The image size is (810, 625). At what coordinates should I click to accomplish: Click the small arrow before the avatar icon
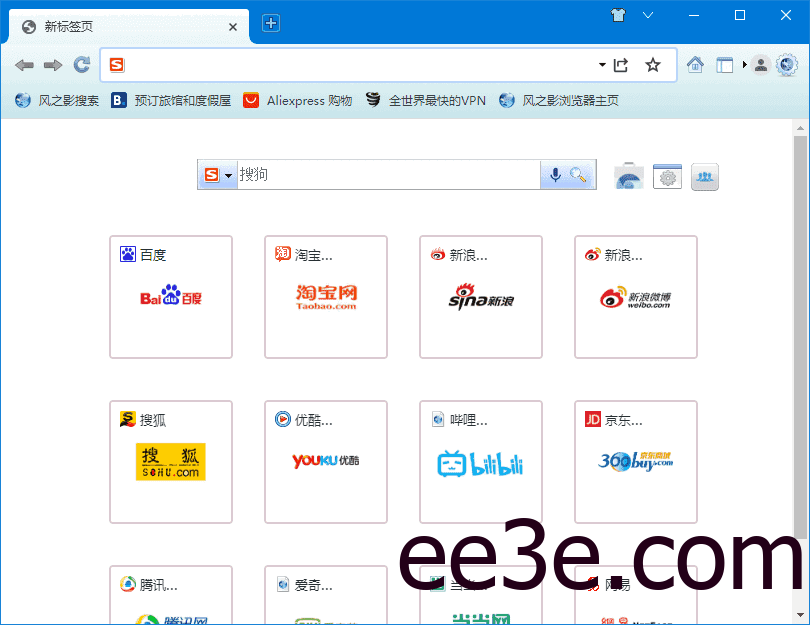[x=744, y=64]
